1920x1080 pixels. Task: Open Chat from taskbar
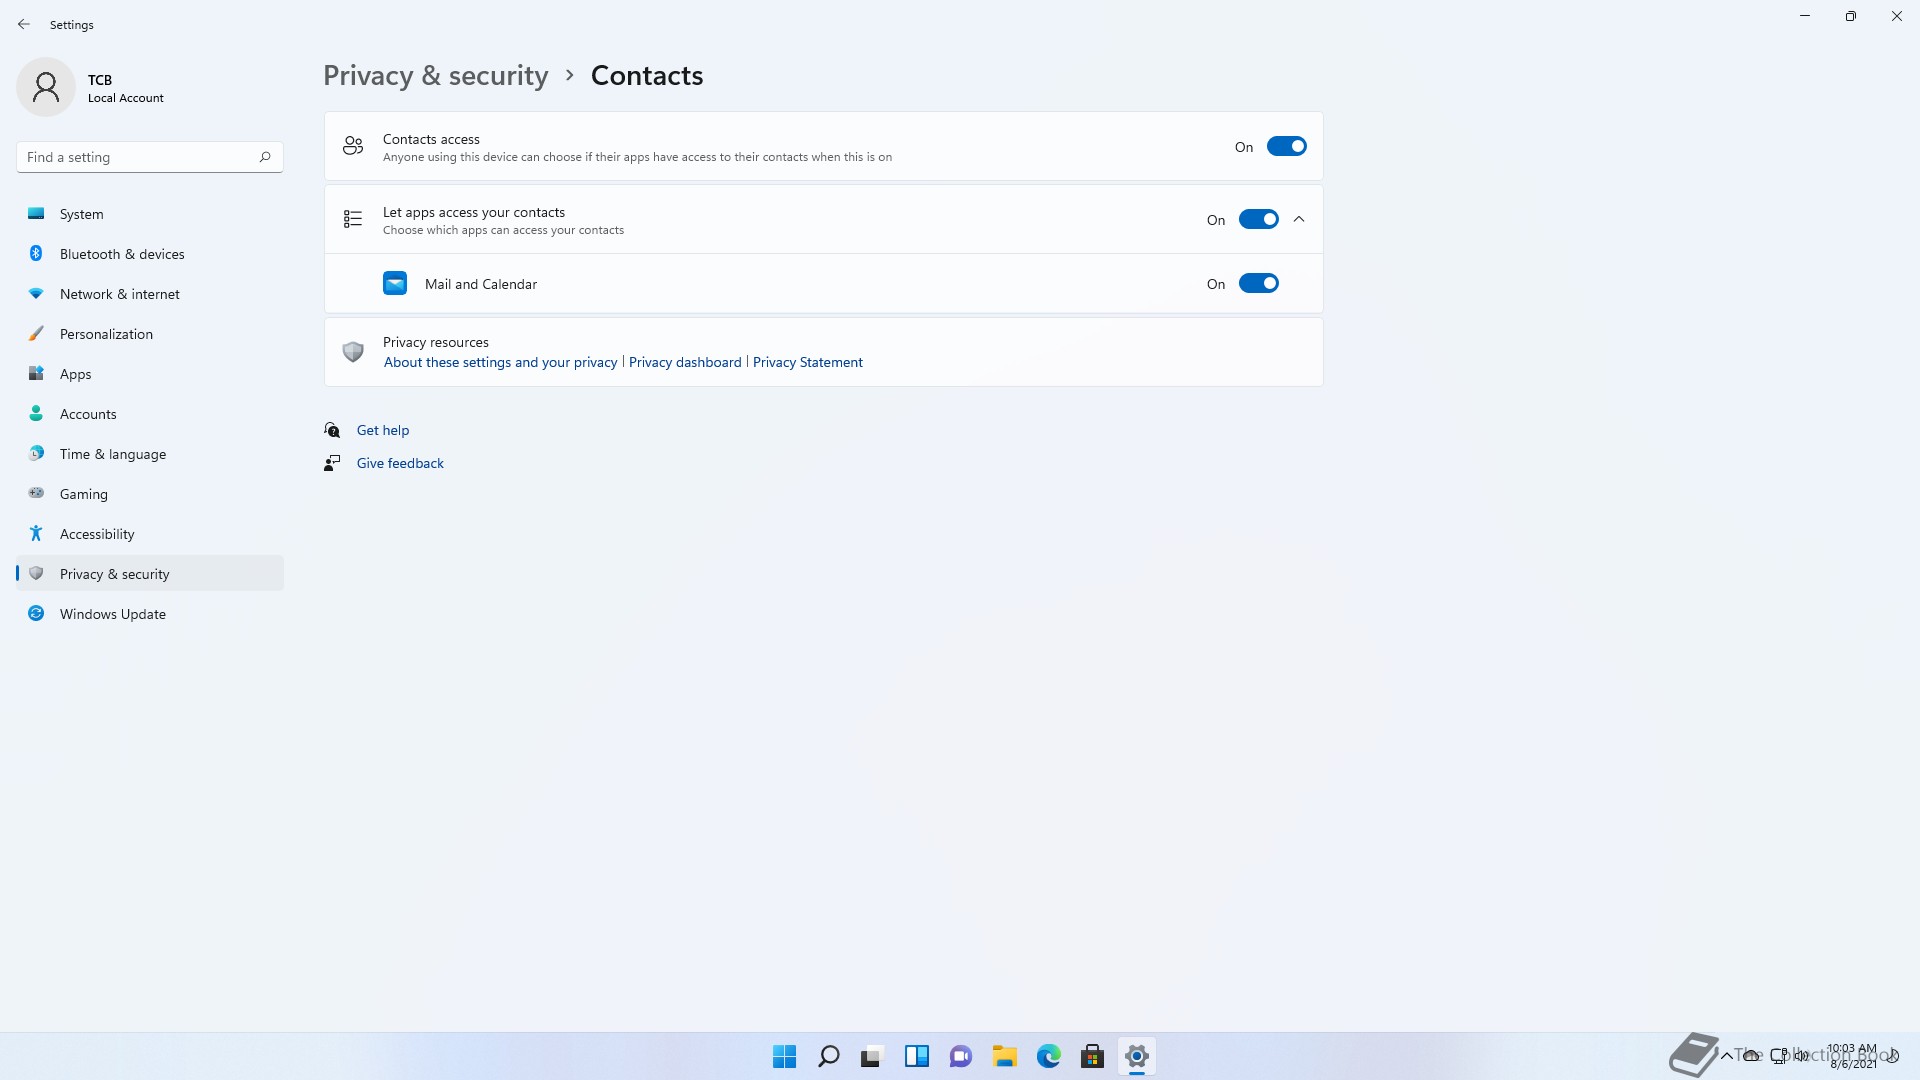click(x=961, y=1056)
